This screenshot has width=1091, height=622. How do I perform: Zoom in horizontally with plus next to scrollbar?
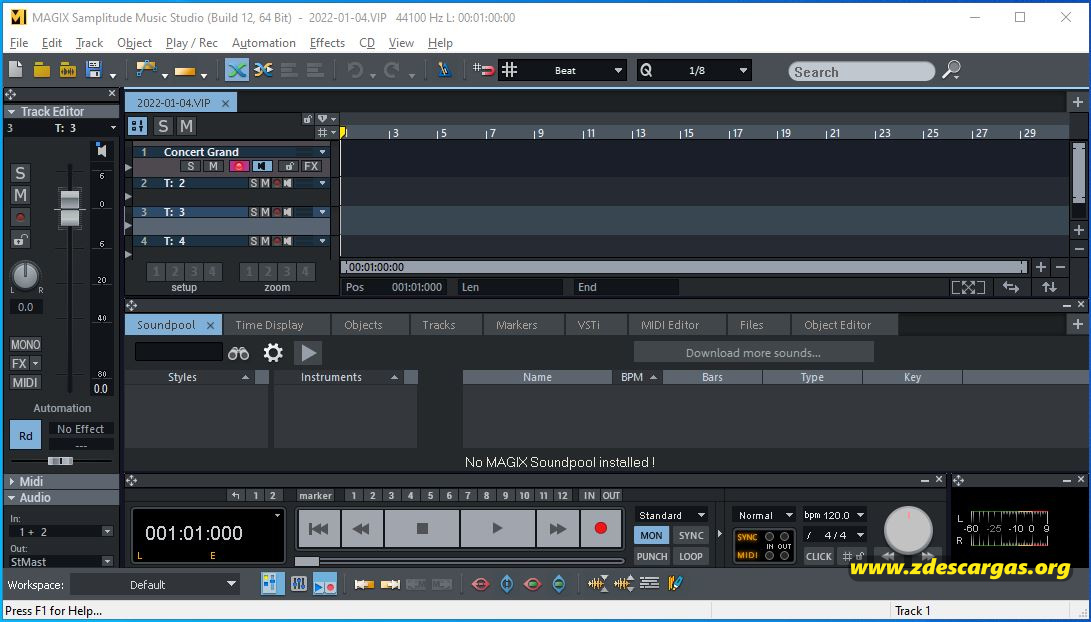pos(1041,267)
